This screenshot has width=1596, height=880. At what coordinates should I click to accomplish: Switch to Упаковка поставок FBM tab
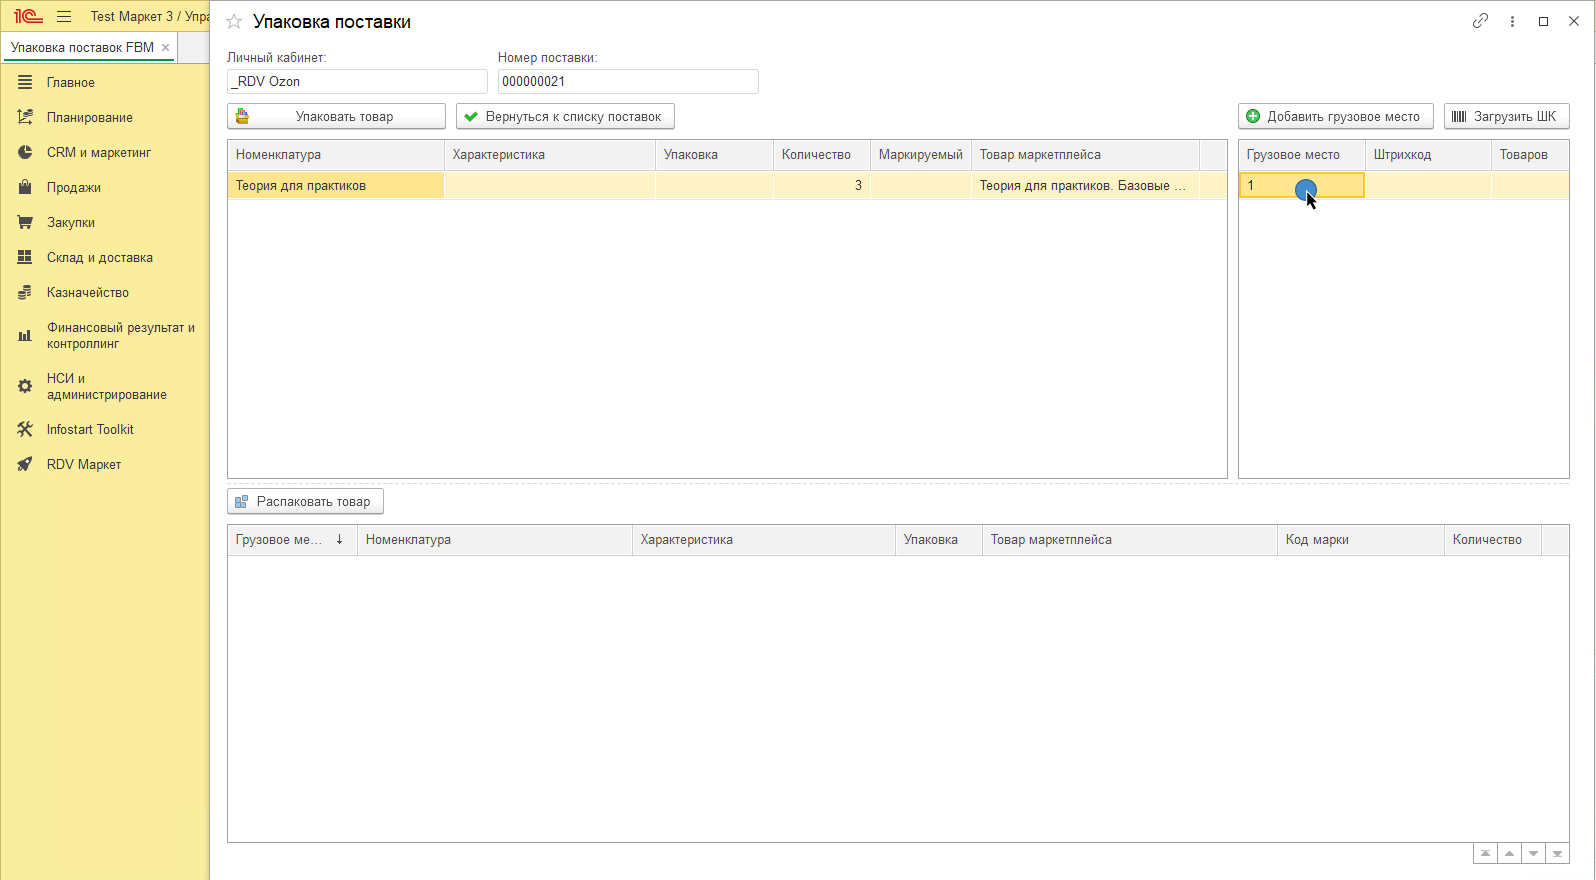(82, 47)
